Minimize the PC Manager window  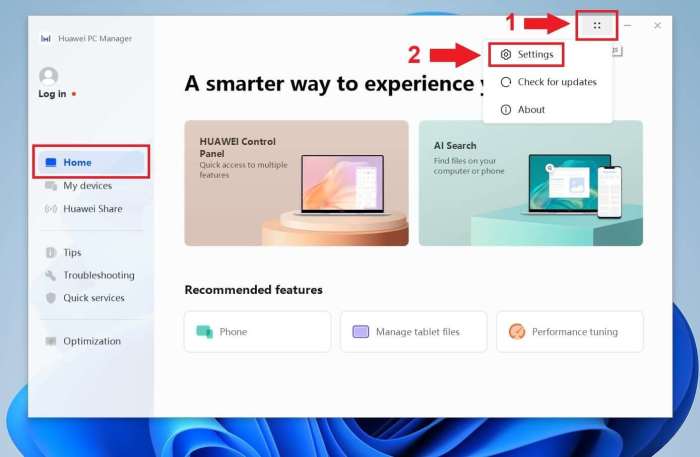627,25
